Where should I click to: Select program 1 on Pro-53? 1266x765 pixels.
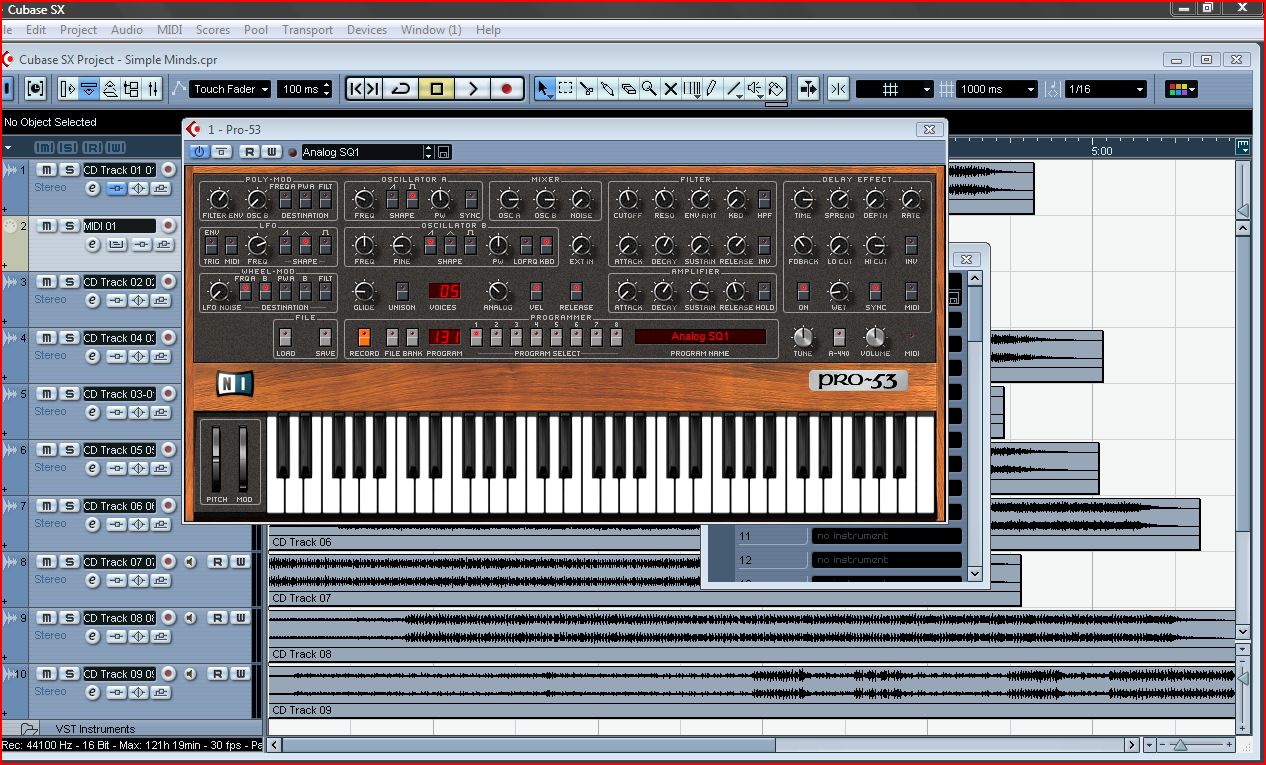(477, 336)
